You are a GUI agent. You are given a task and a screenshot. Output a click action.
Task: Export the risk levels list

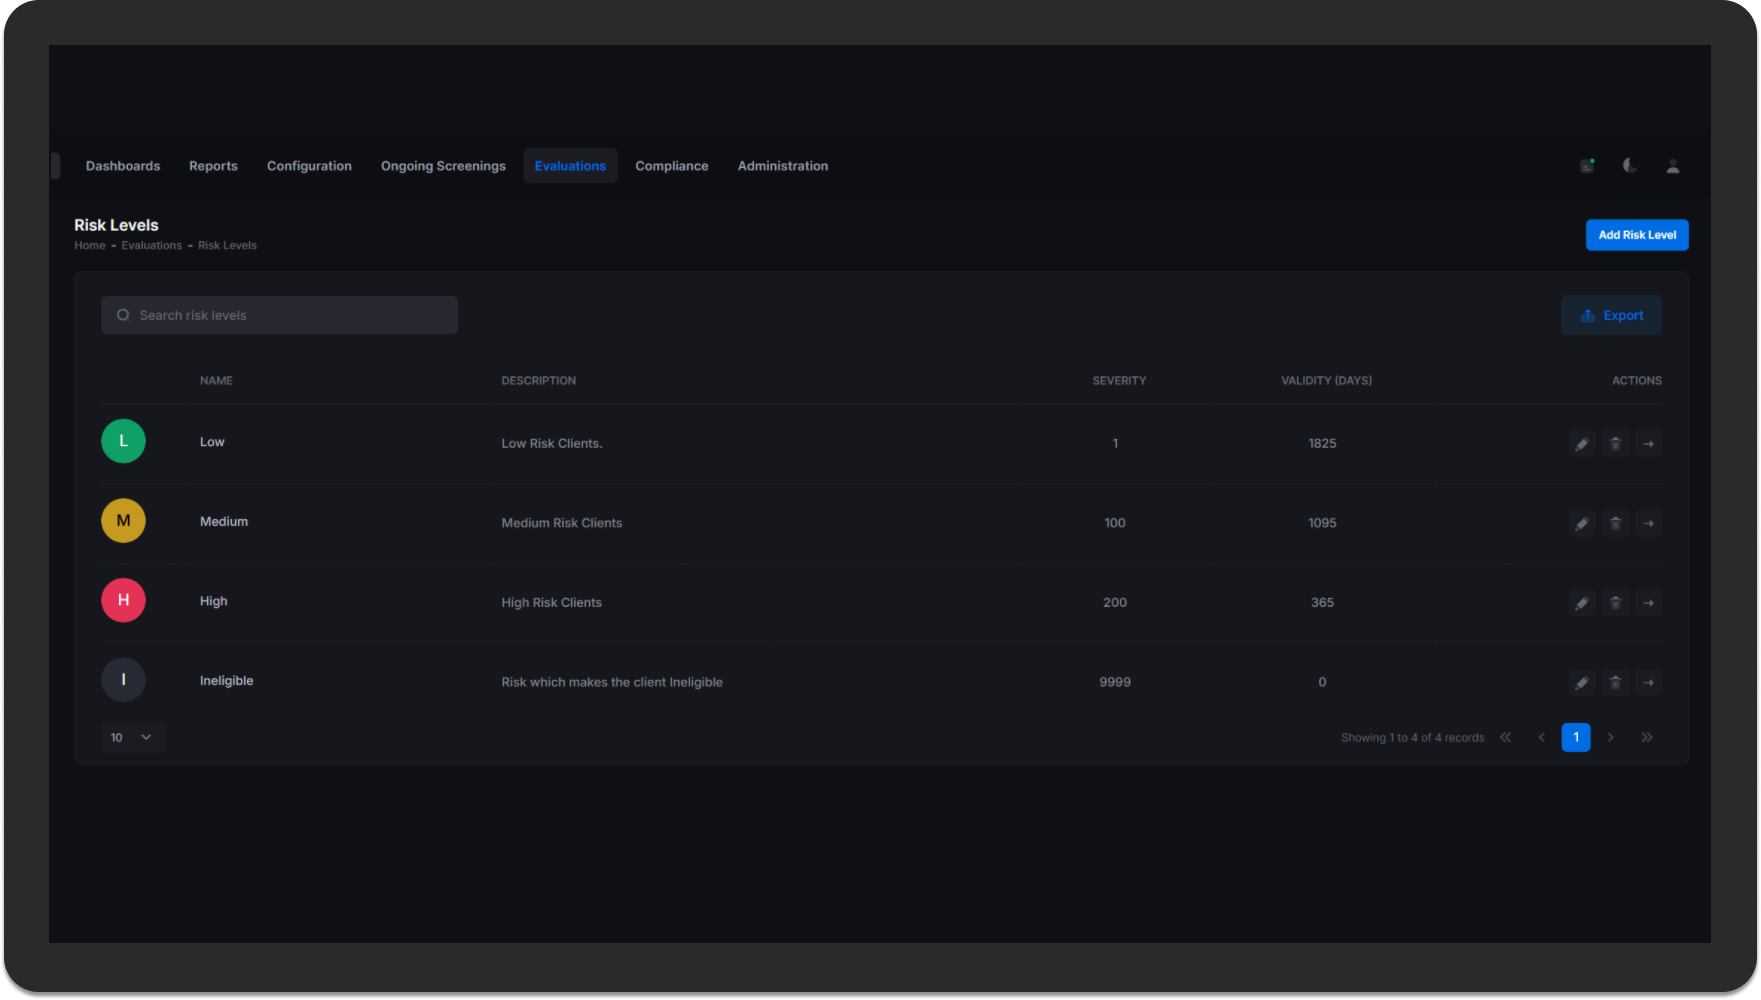1611,315
